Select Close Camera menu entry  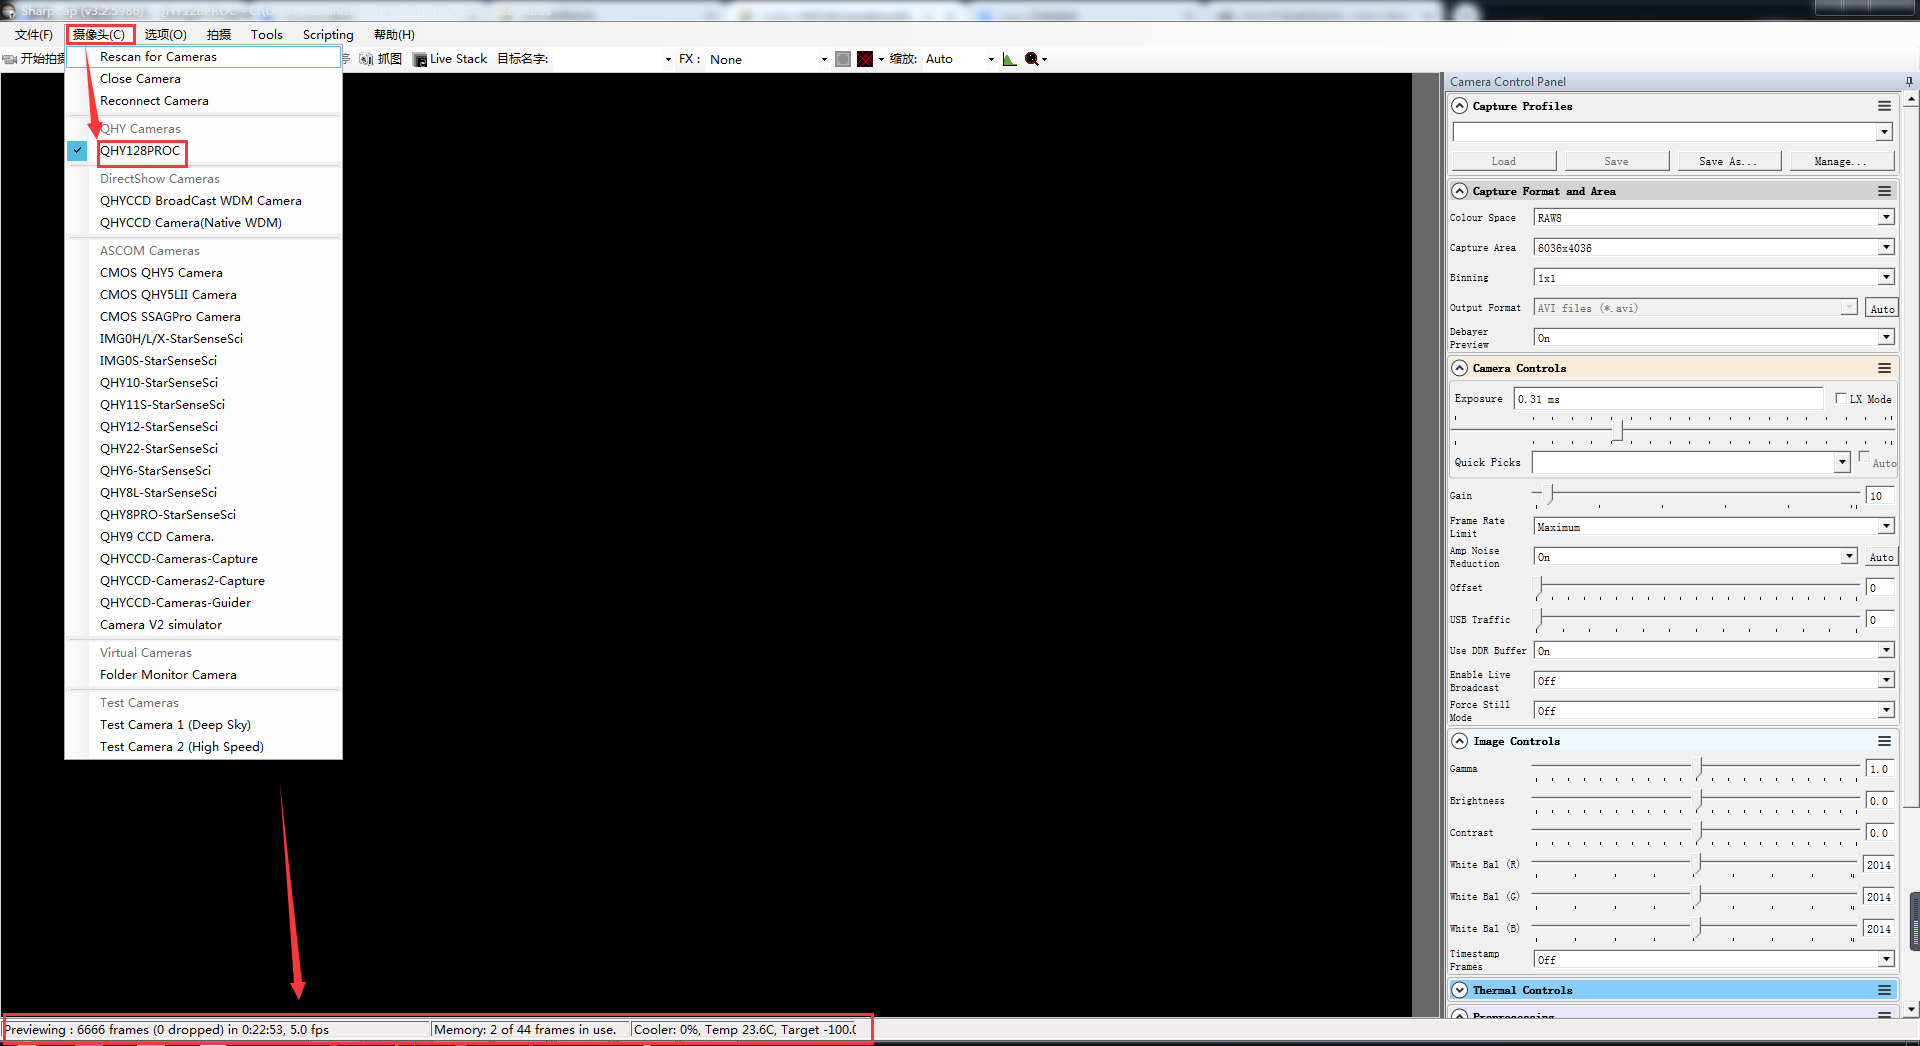click(204, 79)
